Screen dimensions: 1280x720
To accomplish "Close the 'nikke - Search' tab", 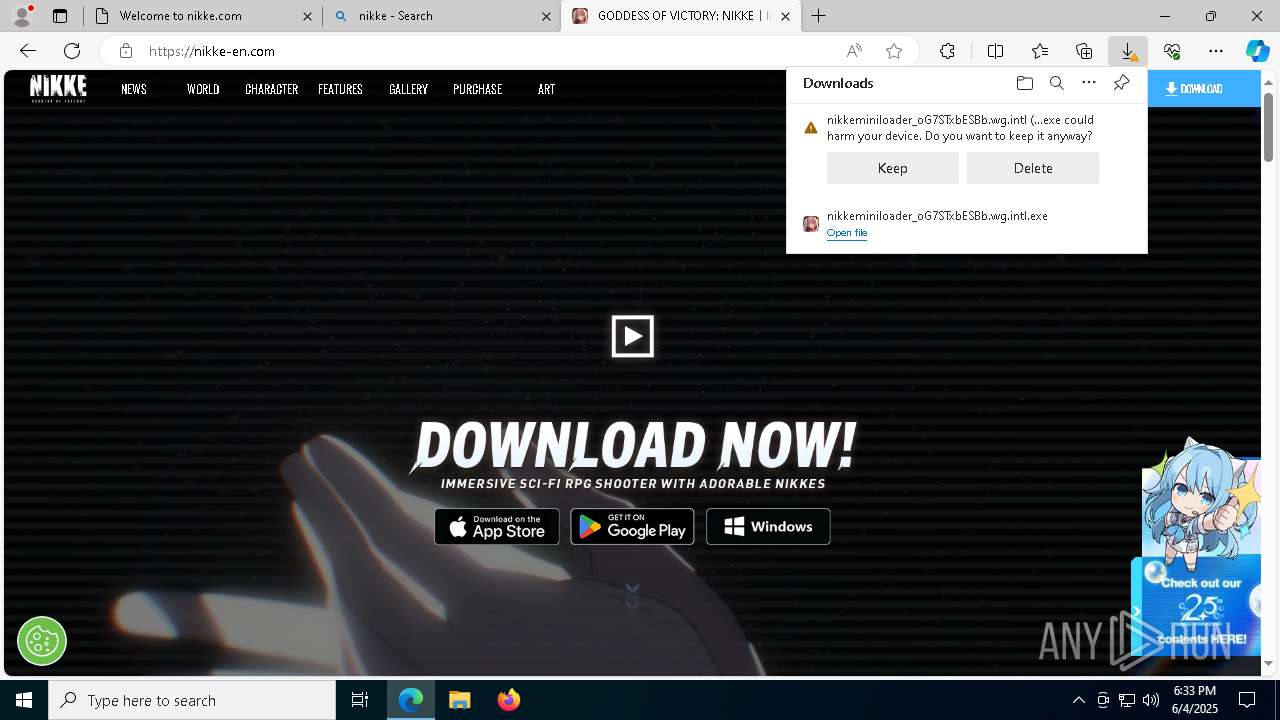I will [546, 16].
